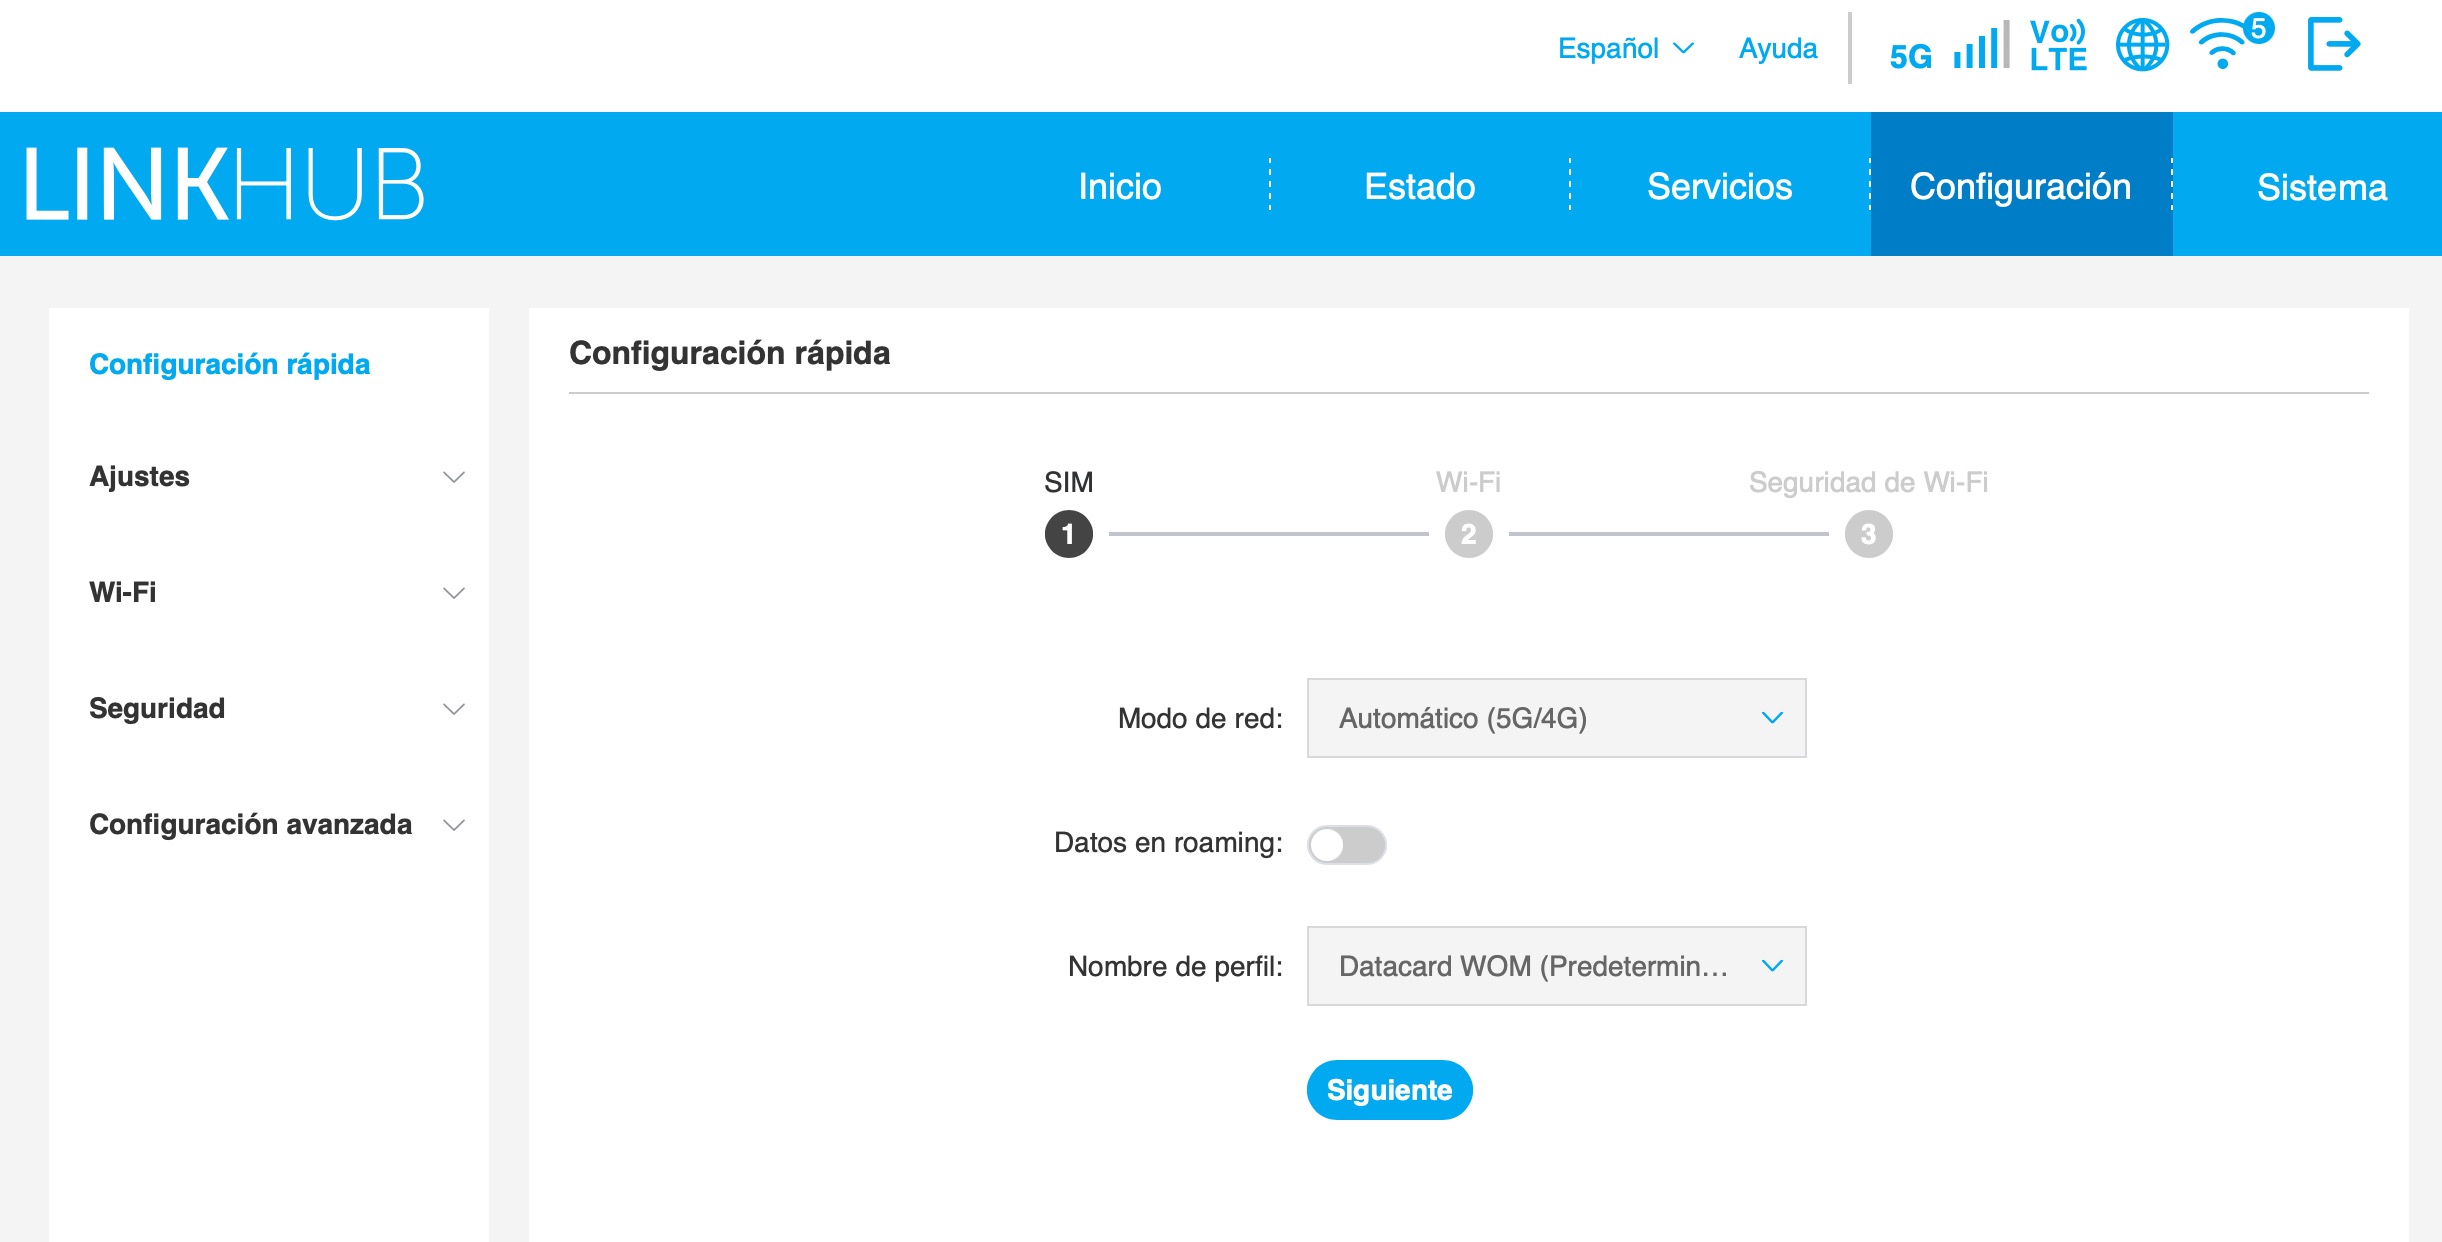The image size is (2442, 1242).
Task: Click the signal strength bars icon
Action: pyautogui.click(x=1981, y=47)
